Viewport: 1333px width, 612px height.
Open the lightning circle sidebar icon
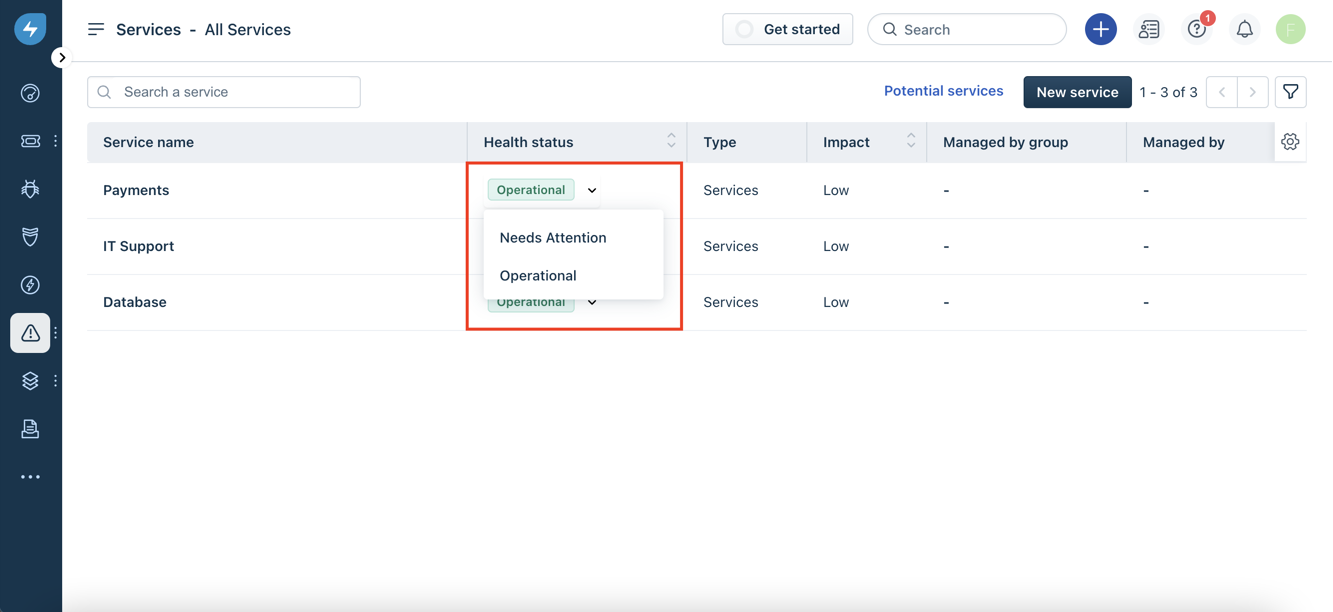[x=30, y=285]
